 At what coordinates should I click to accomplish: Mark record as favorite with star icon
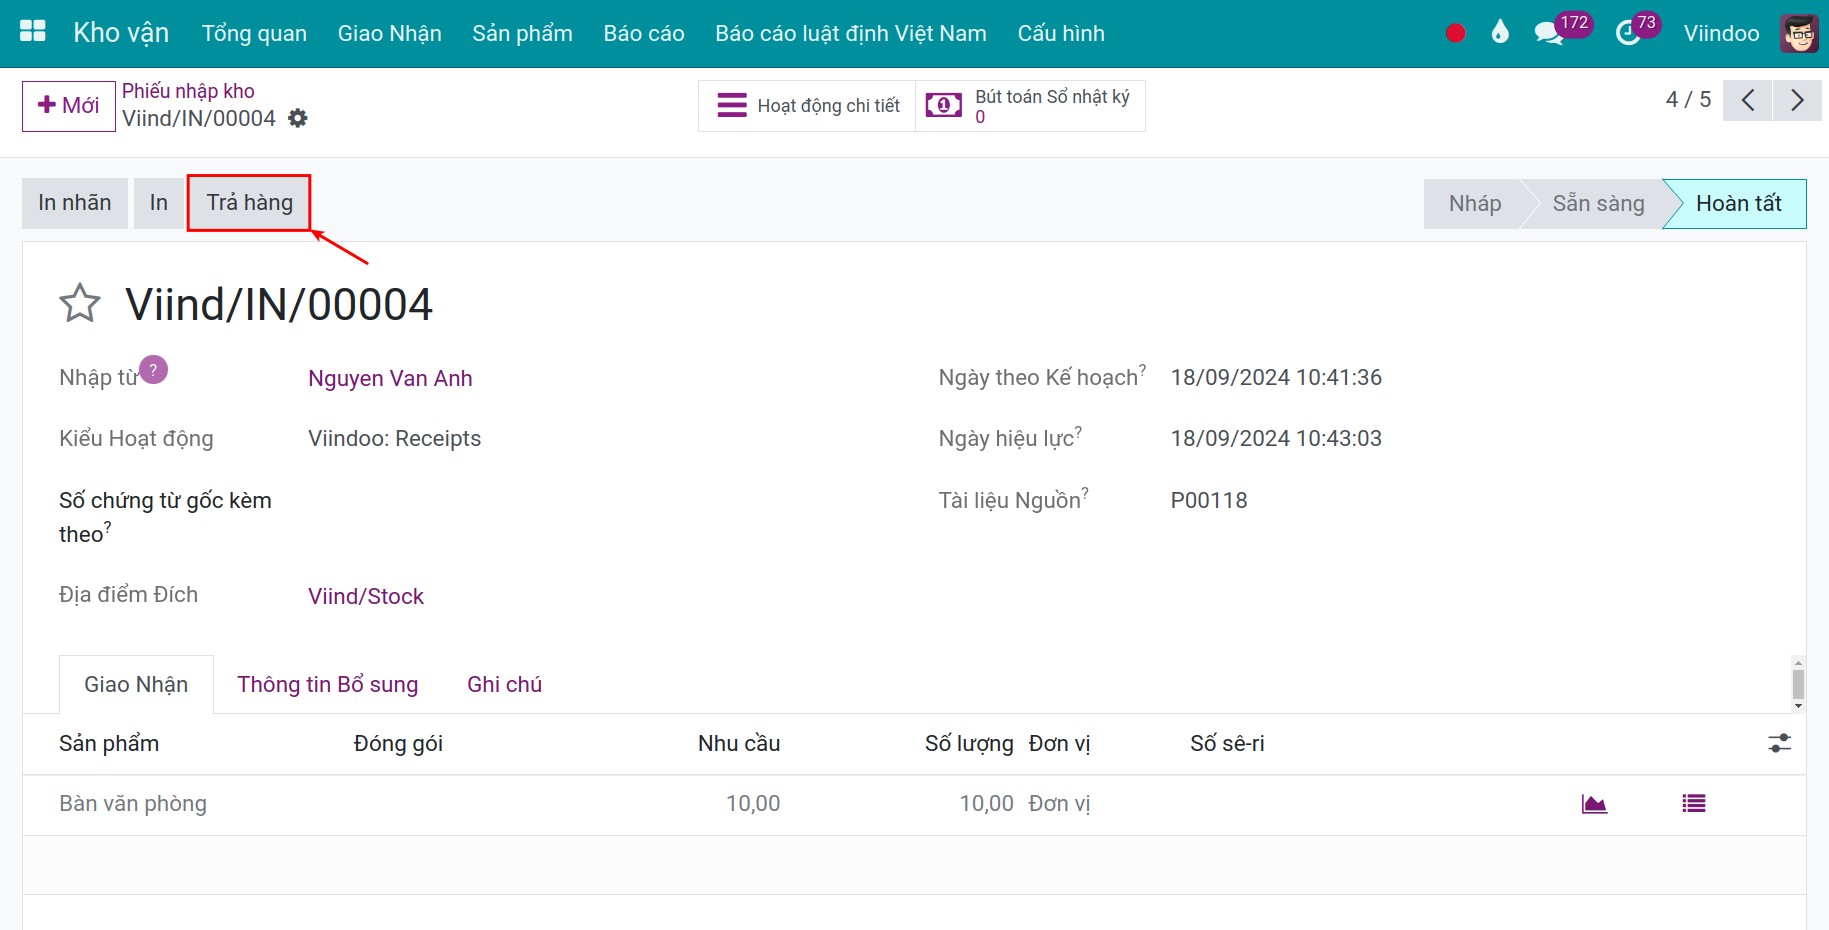tap(80, 304)
